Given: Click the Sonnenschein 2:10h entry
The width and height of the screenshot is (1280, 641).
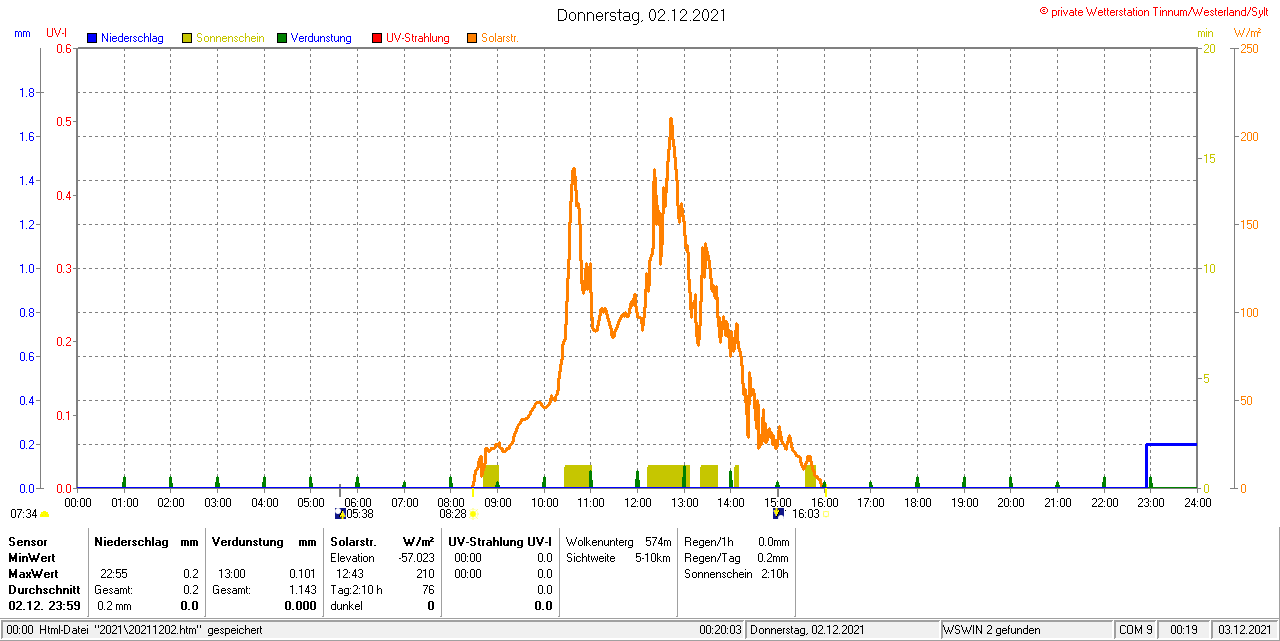Looking at the screenshot, I should point(737,574).
